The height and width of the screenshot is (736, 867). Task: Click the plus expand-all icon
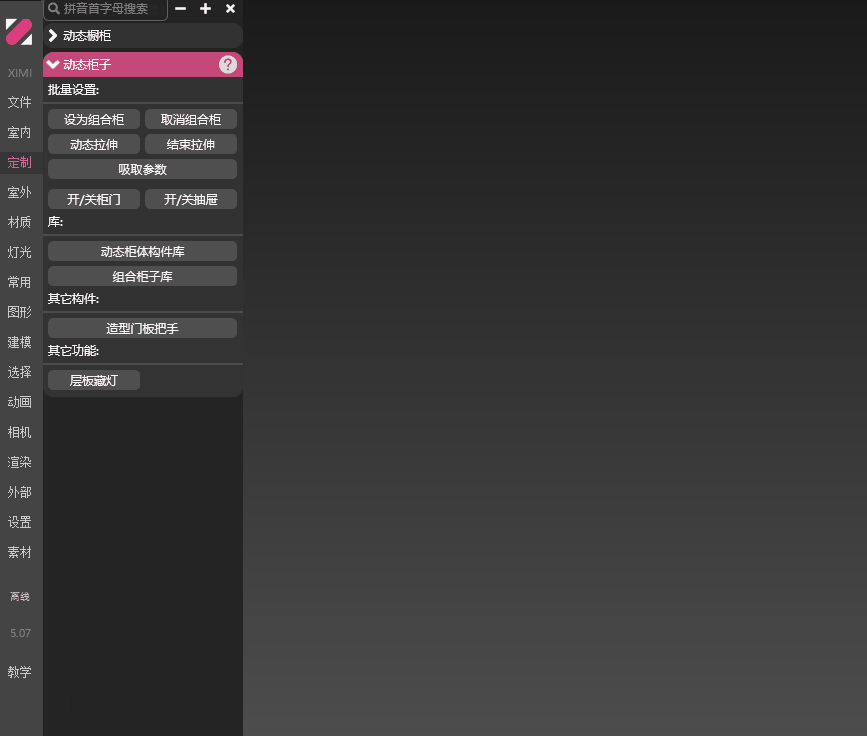coord(205,9)
